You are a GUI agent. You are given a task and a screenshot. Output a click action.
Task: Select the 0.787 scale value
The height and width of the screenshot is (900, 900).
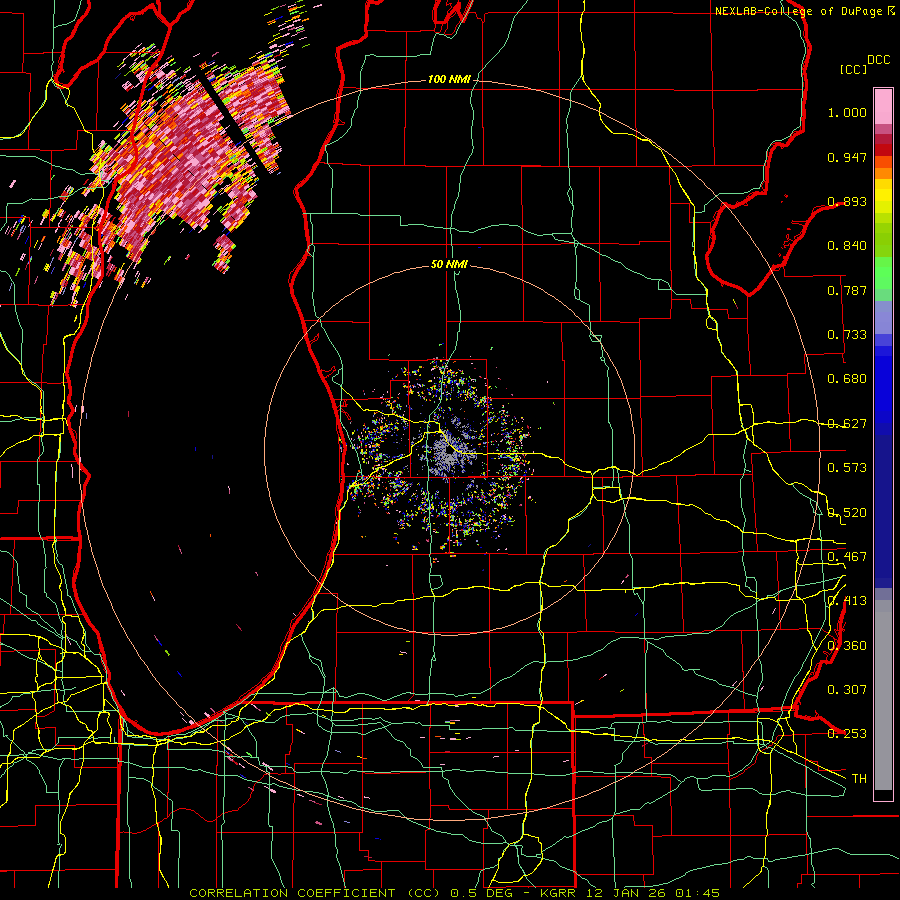pos(847,290)
